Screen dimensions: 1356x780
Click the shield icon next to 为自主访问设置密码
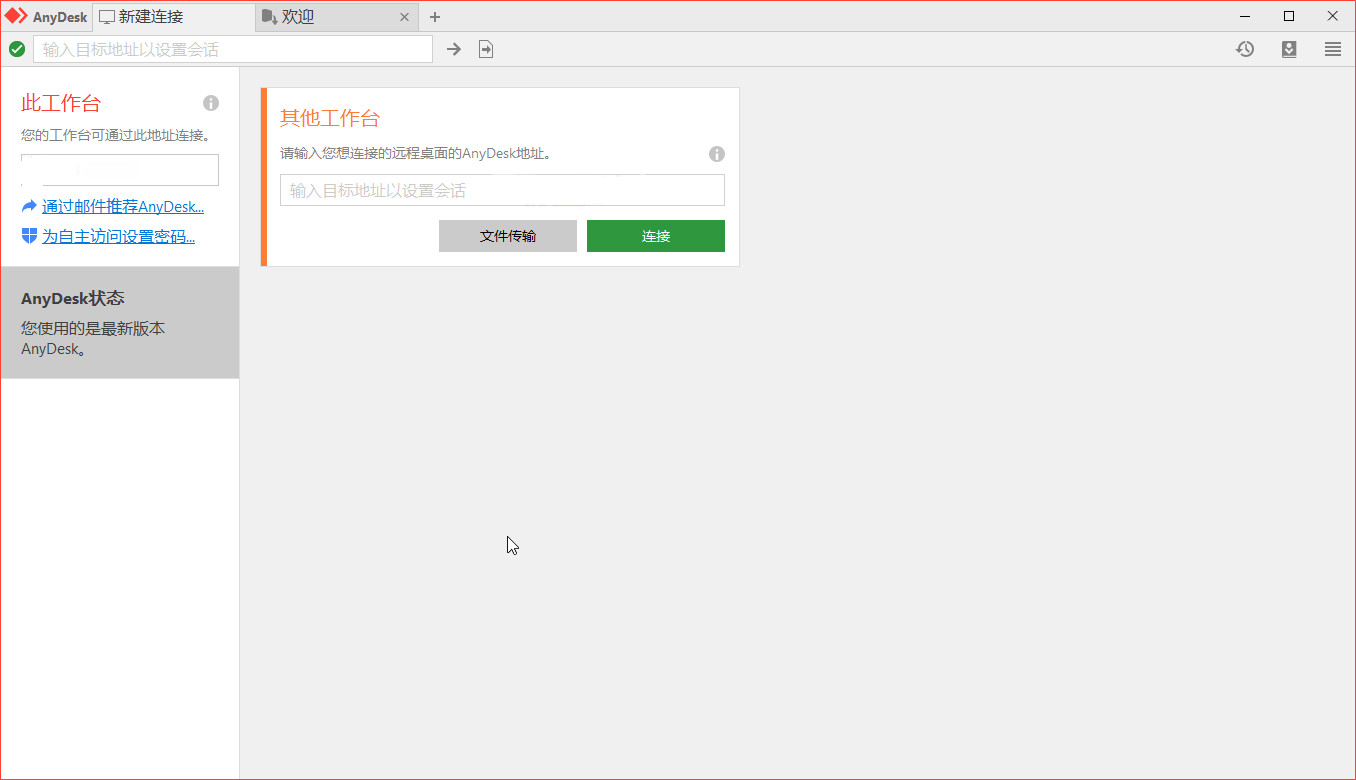[x=28, y=234]
